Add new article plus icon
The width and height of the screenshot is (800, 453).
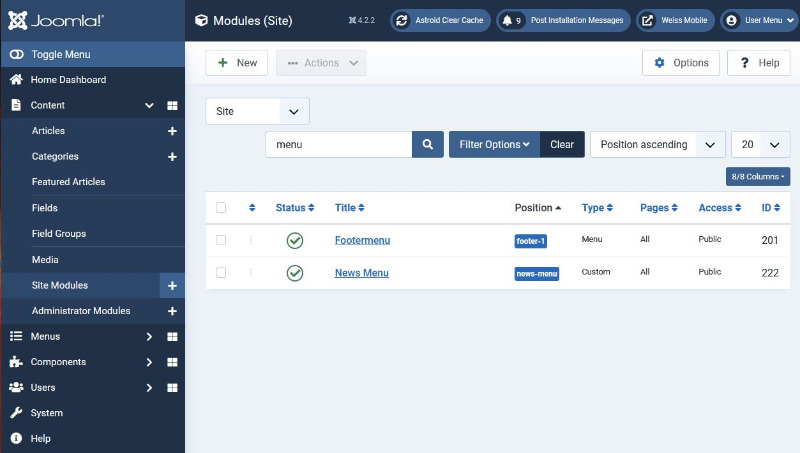[172, 131]
